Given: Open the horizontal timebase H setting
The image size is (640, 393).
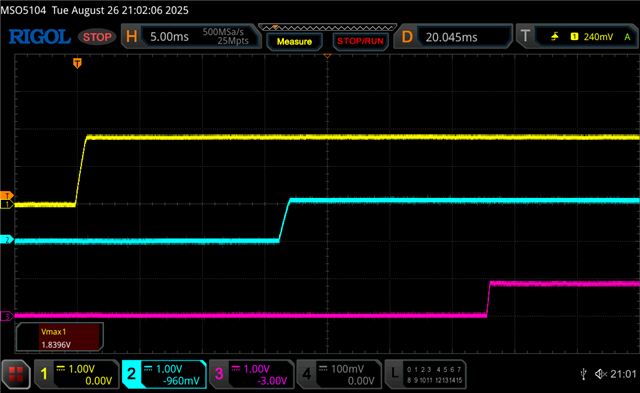Looking at the screenshot, I should (x=131, y=37).
